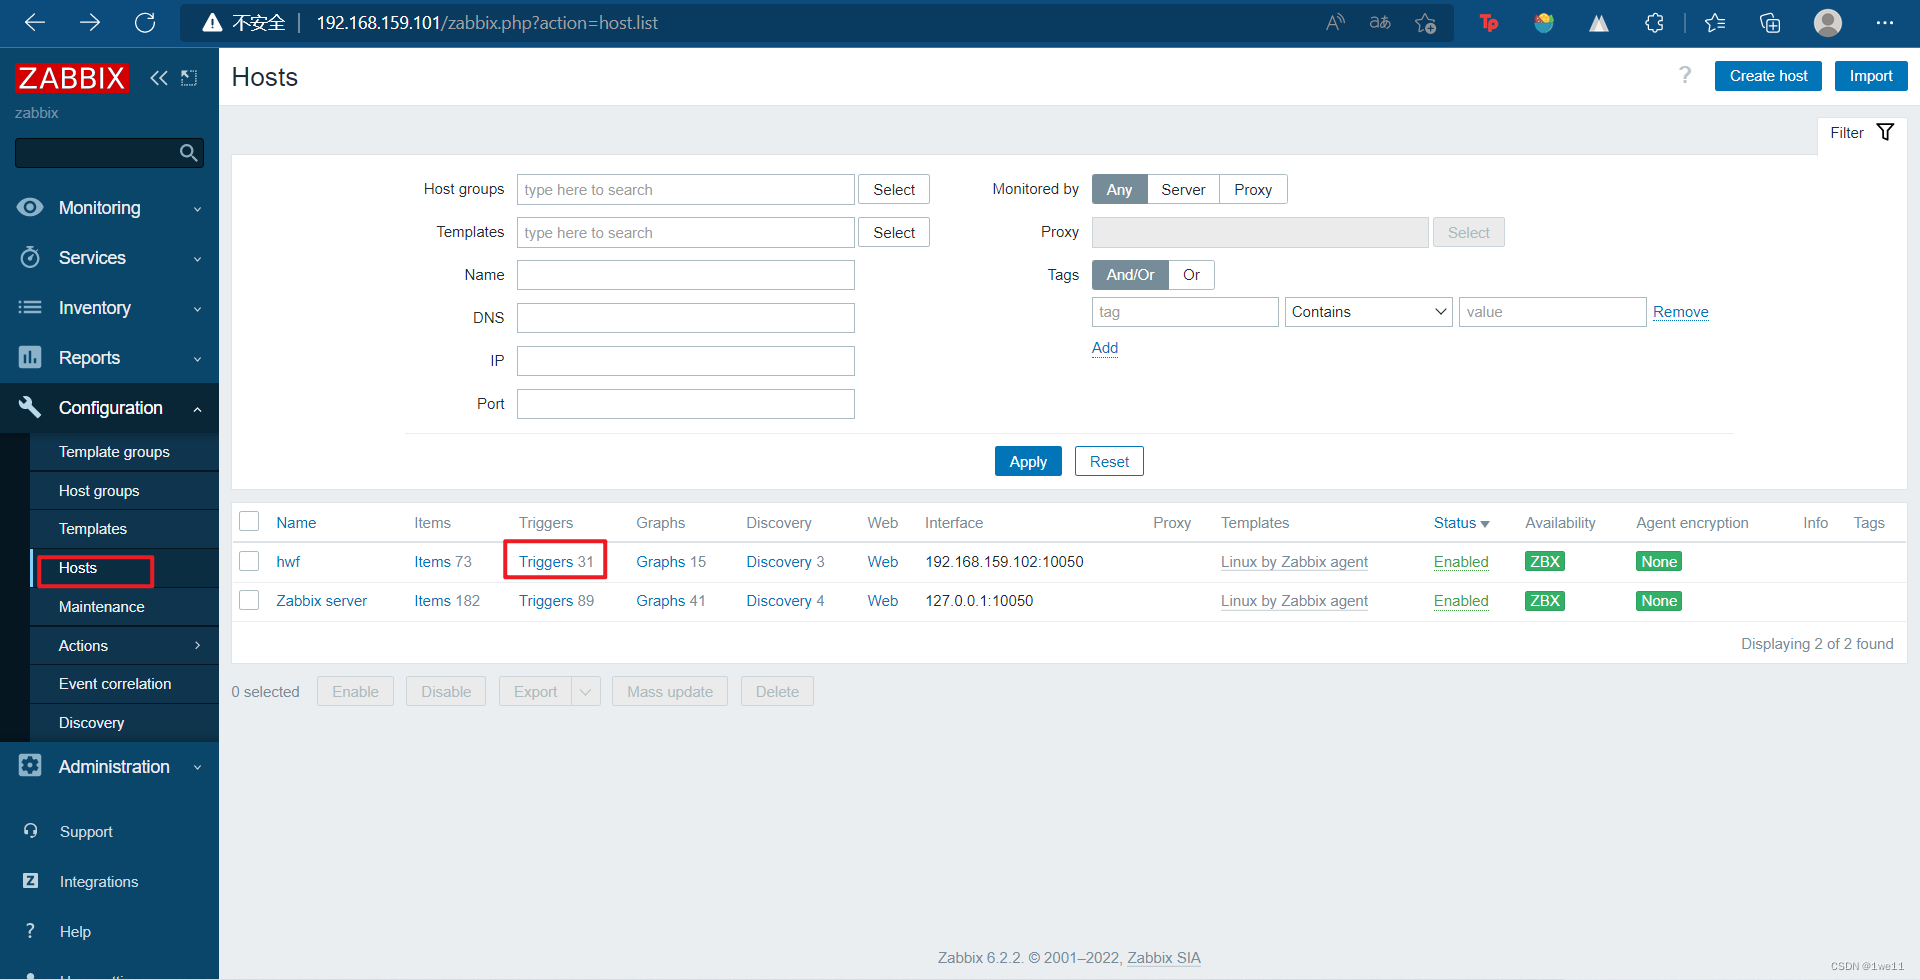Sort the table by the Status column
The image size is (1920, 980).
[x=1461, y=523]
